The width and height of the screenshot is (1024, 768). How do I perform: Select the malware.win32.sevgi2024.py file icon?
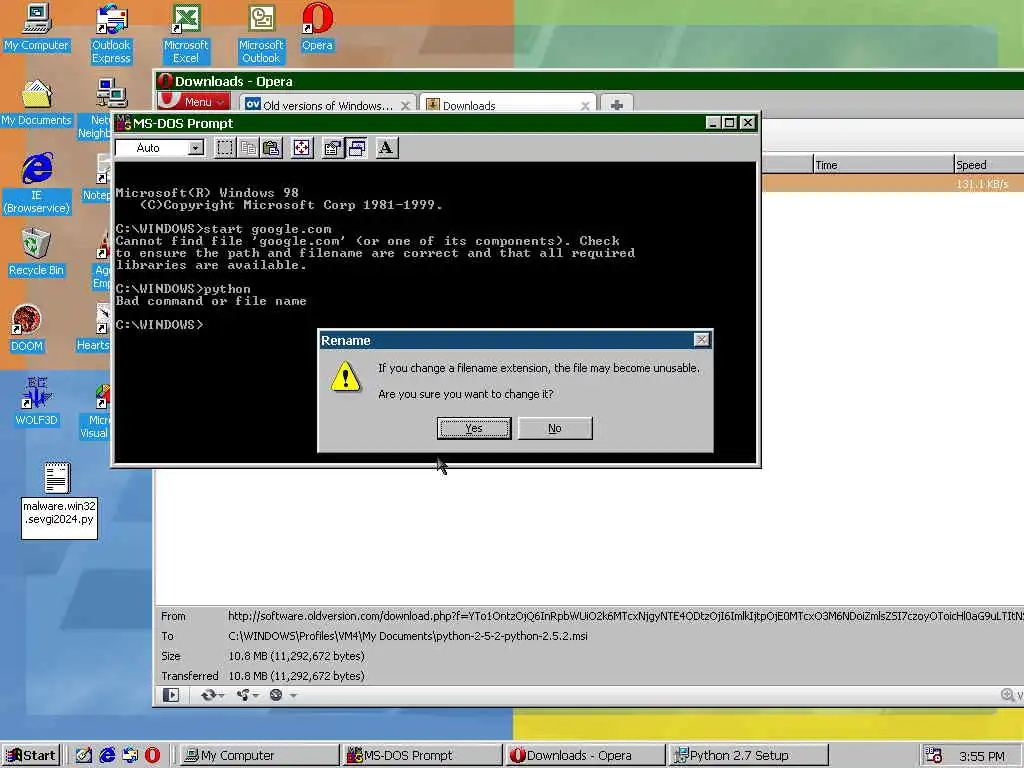click(57, 478)
